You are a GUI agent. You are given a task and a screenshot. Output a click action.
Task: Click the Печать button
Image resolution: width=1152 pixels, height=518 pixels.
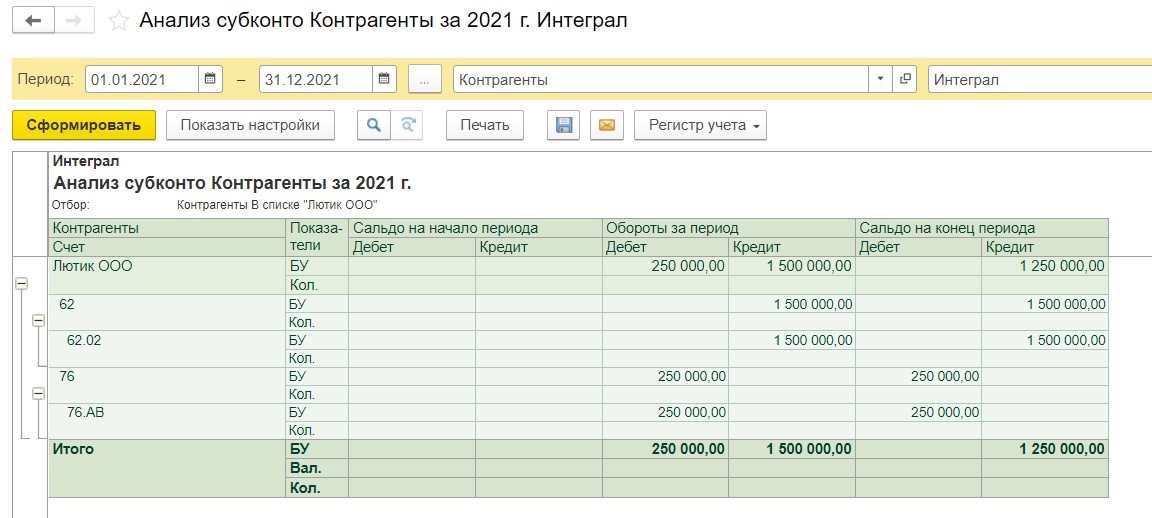485,125
